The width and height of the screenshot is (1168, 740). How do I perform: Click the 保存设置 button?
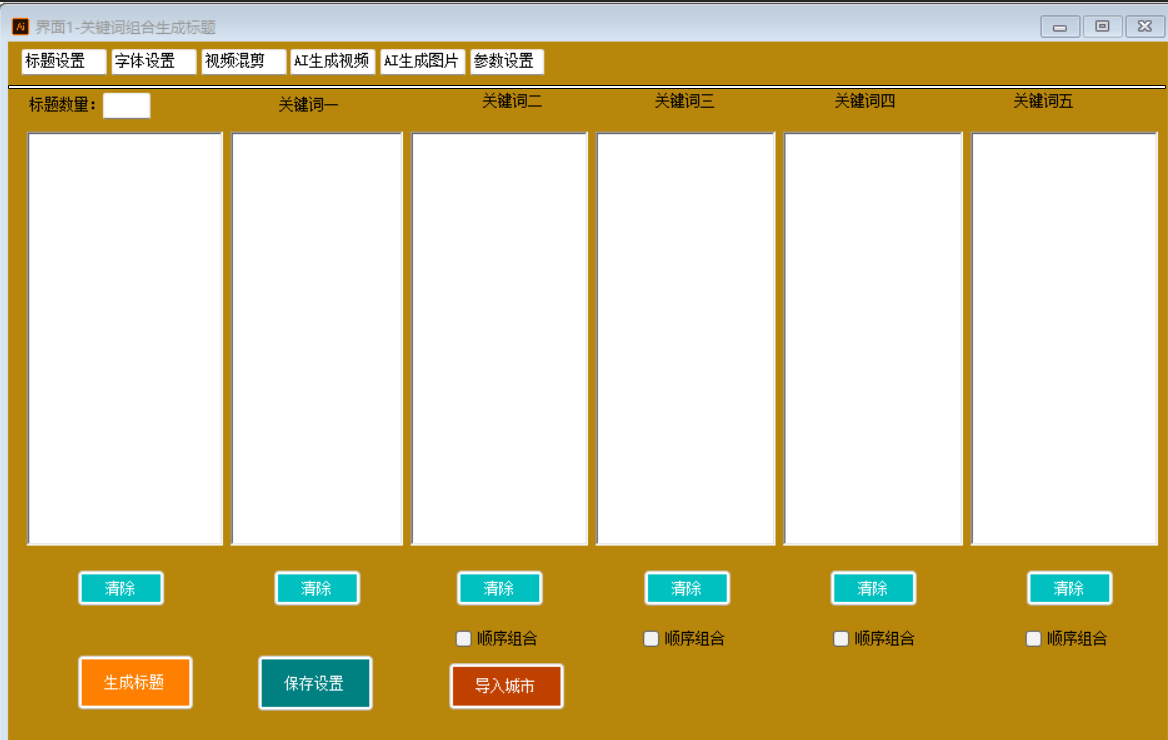pos(315,683)
